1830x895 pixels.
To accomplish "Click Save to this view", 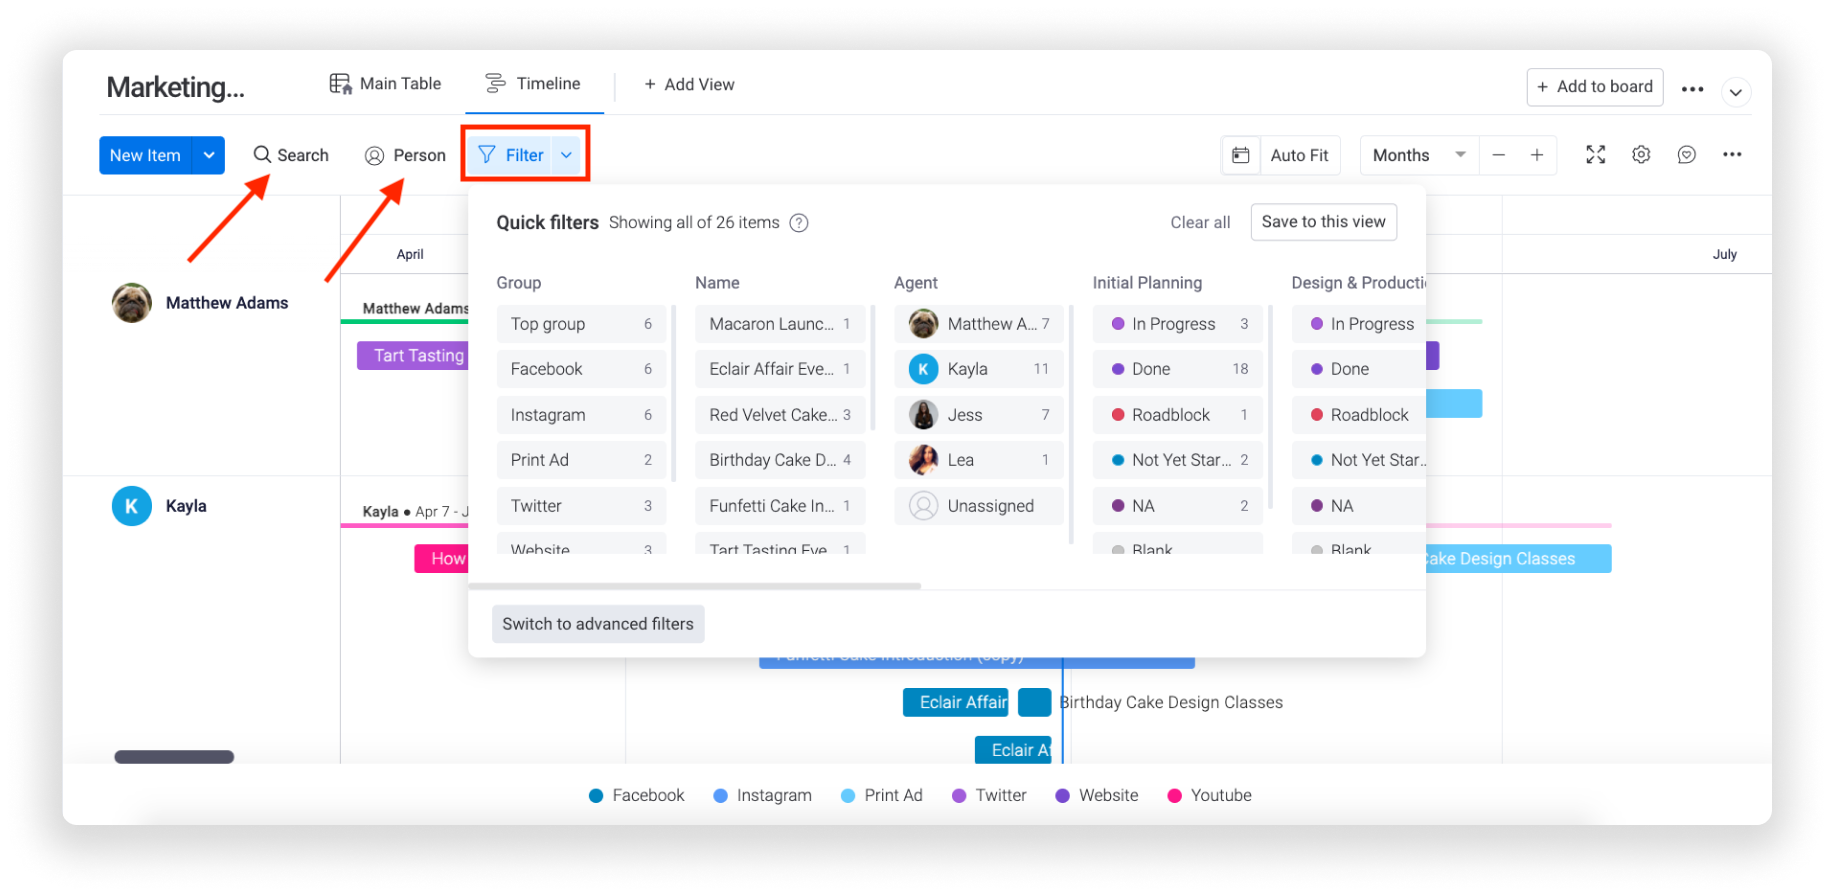I will pos(1323,222).
